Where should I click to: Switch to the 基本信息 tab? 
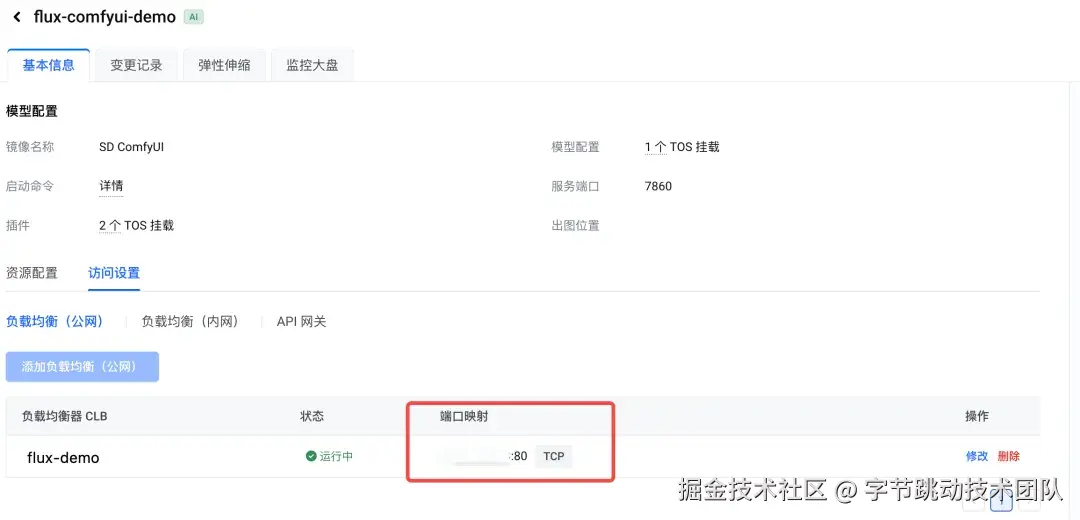(48, 65)
